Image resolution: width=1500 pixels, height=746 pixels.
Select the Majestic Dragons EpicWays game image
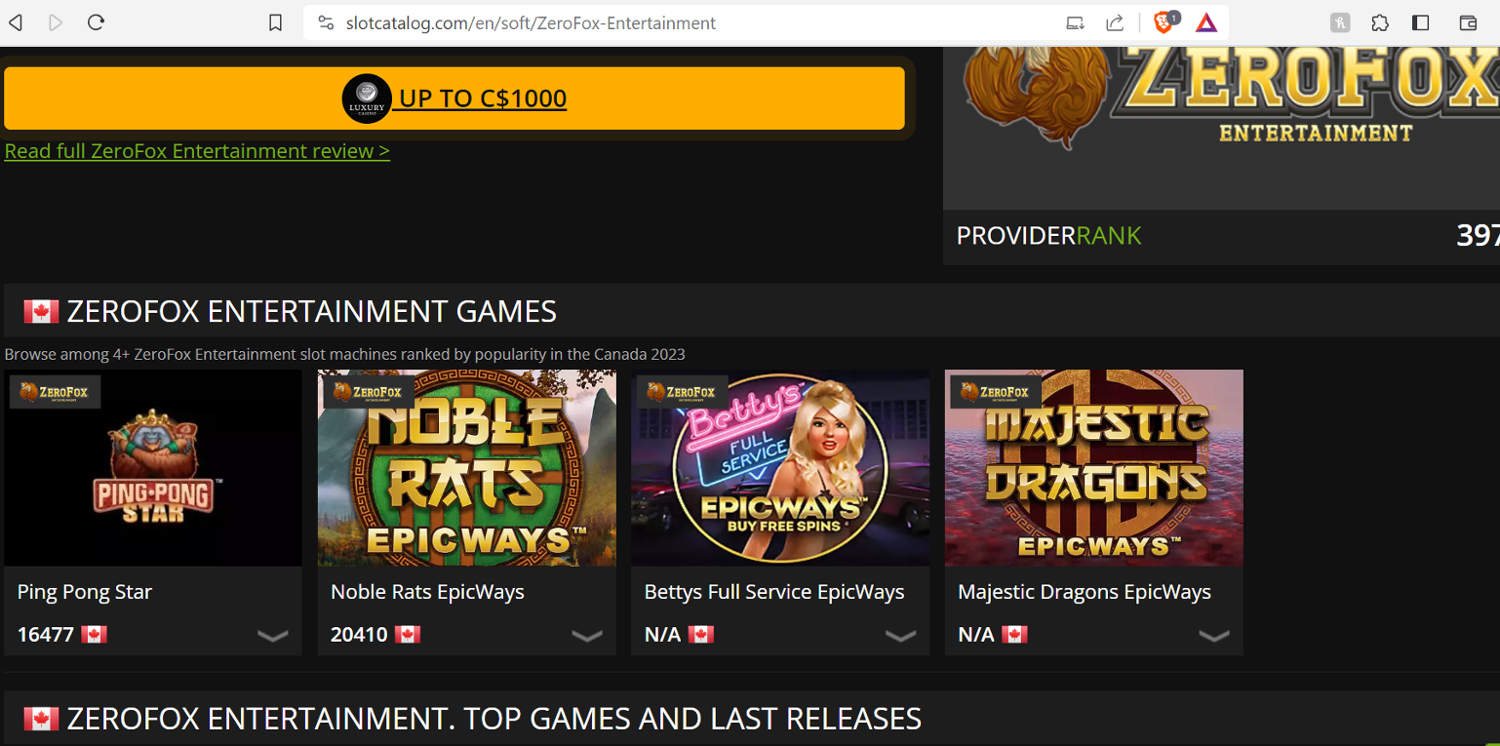click(x=1094, y=468)
